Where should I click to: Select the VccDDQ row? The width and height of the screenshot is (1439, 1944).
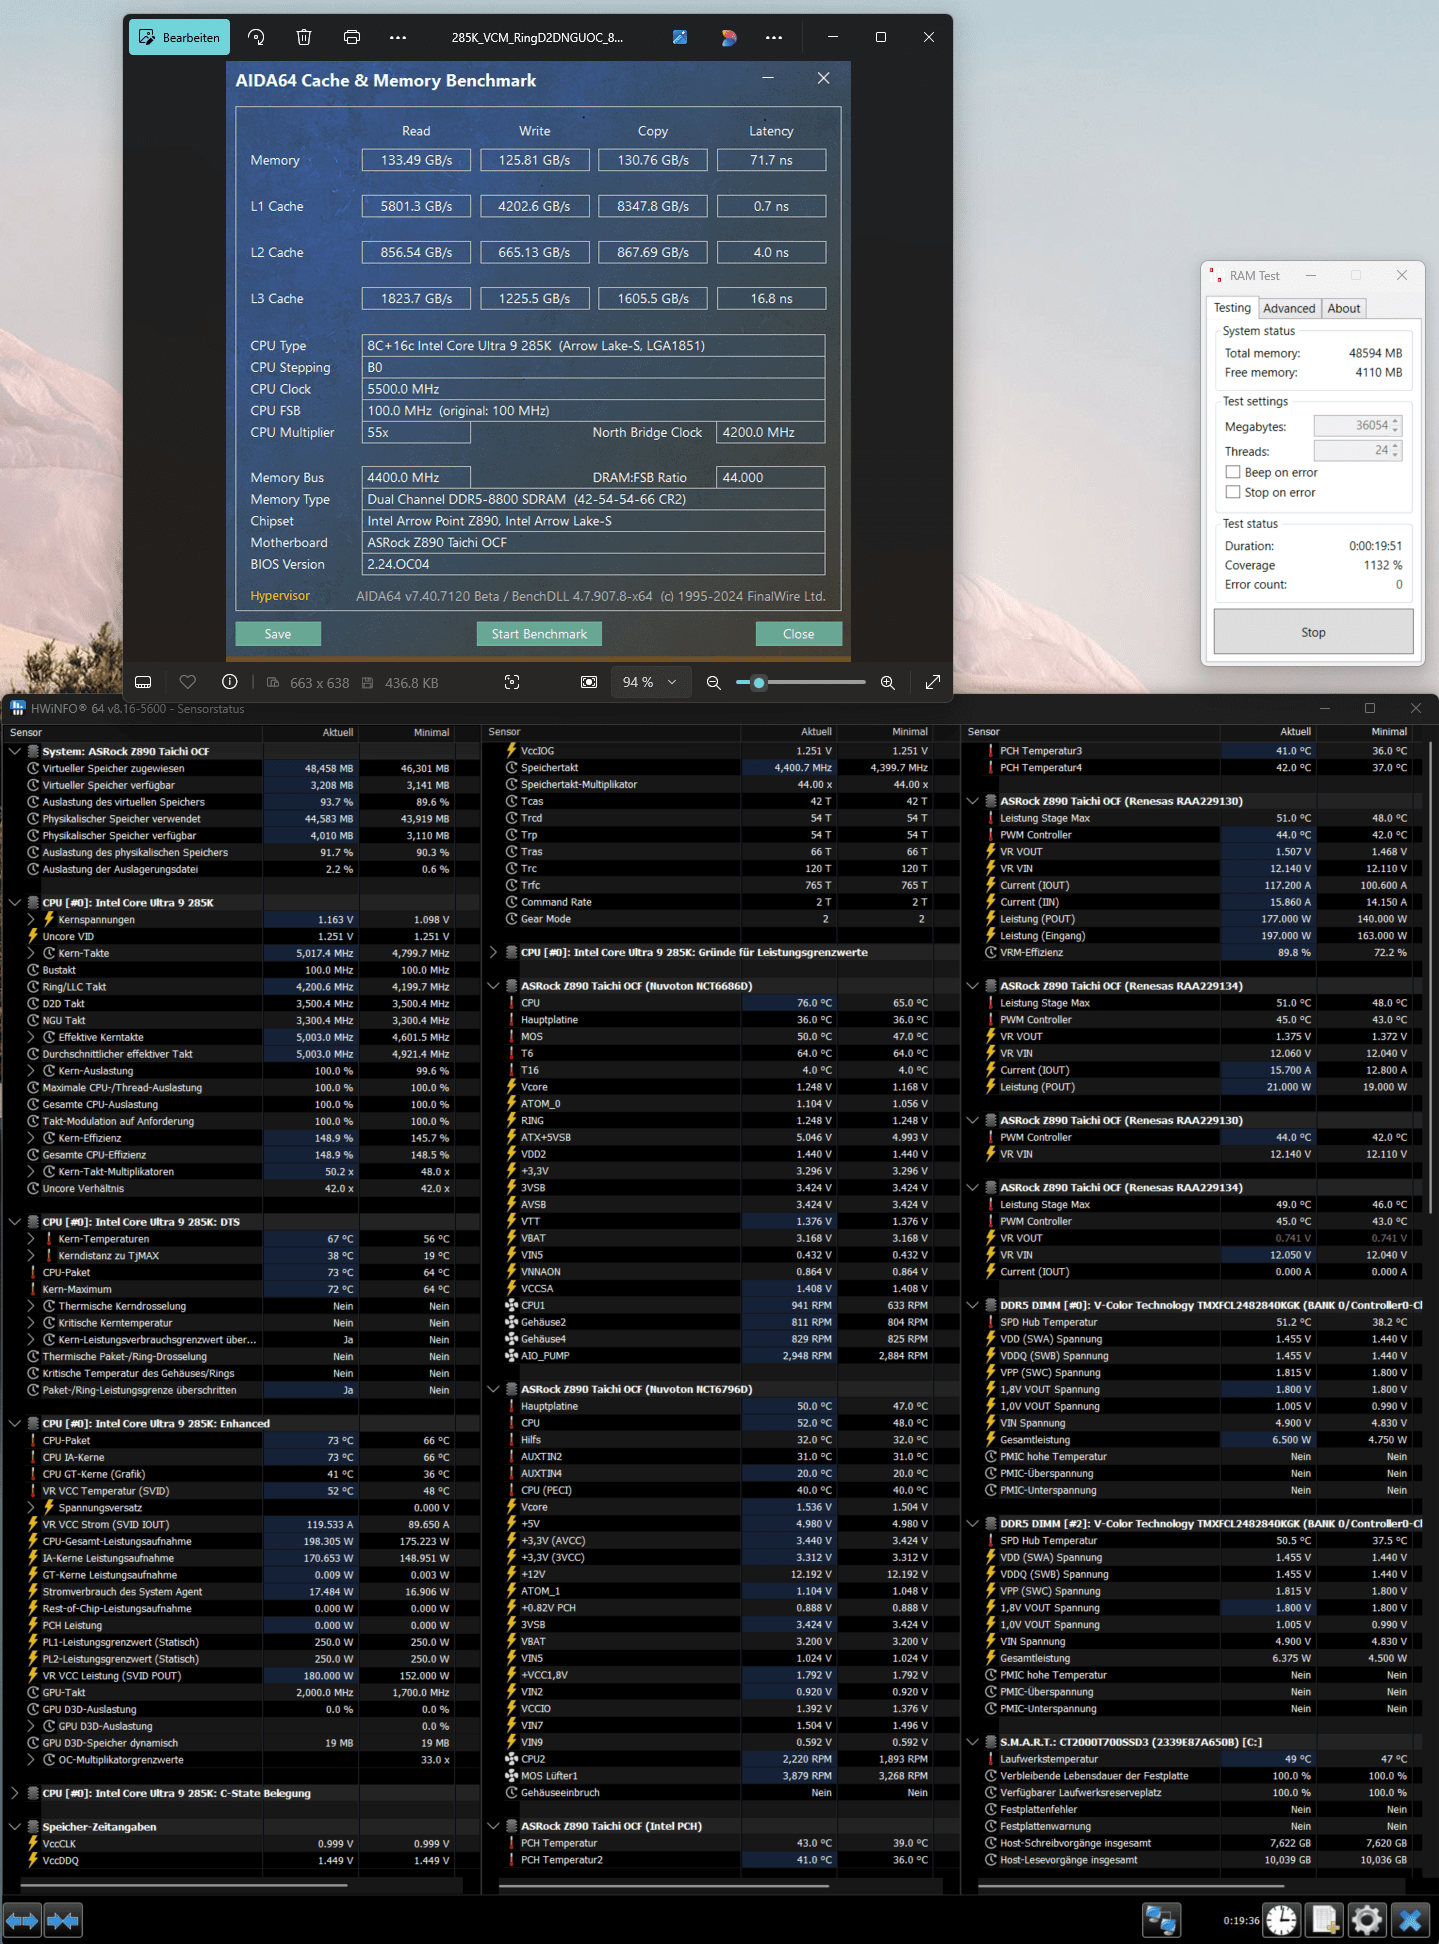(240, 1861)
